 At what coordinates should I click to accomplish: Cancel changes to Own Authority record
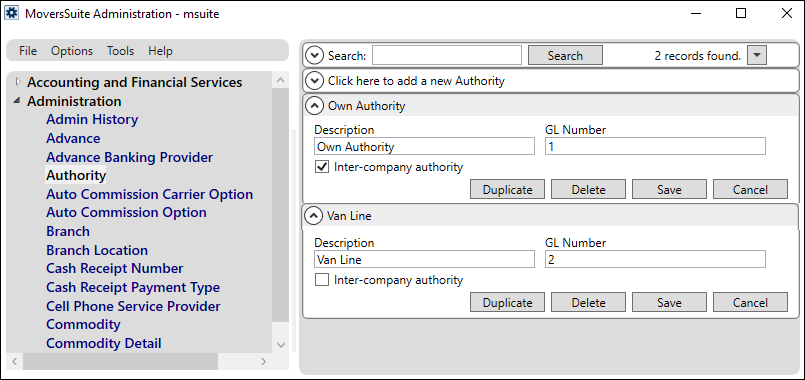(750, 189)
